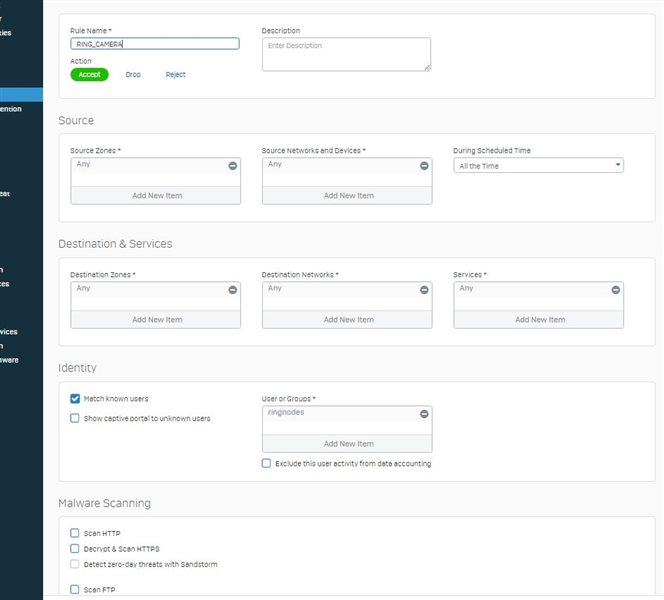The image size is (664, 600).
Task: Toggle Match known users checkbox
Action: [x=75, y=398]
